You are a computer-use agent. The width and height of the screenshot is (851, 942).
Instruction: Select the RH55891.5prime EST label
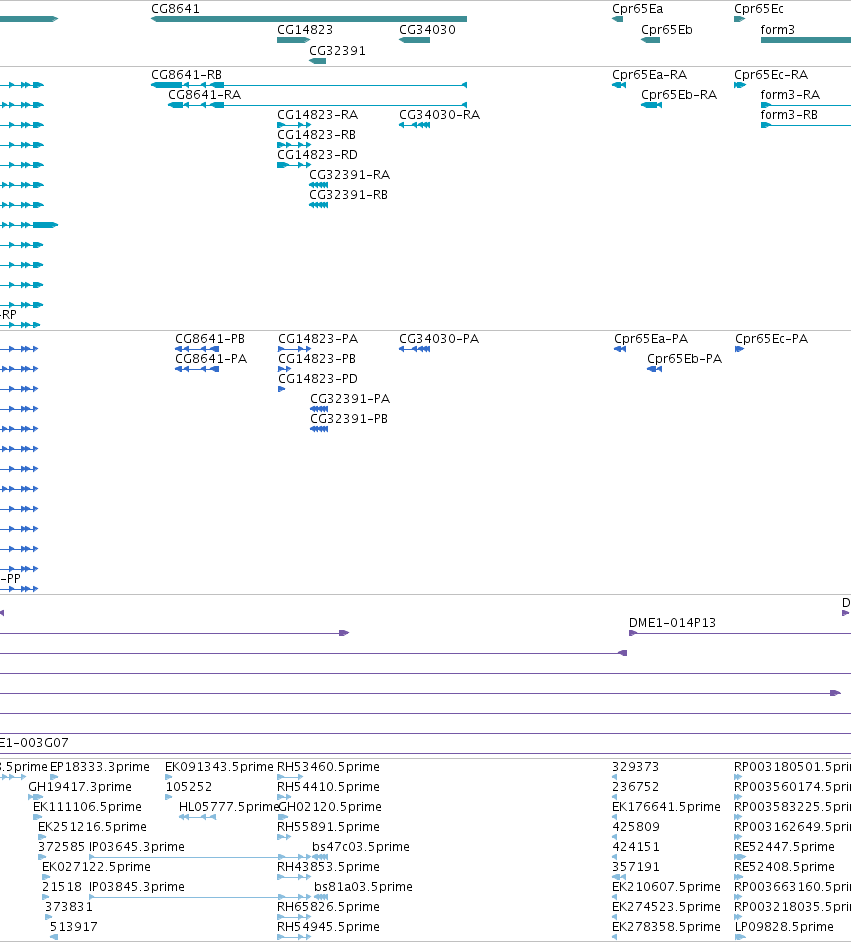pyautogui.click(x=328, y=827)
